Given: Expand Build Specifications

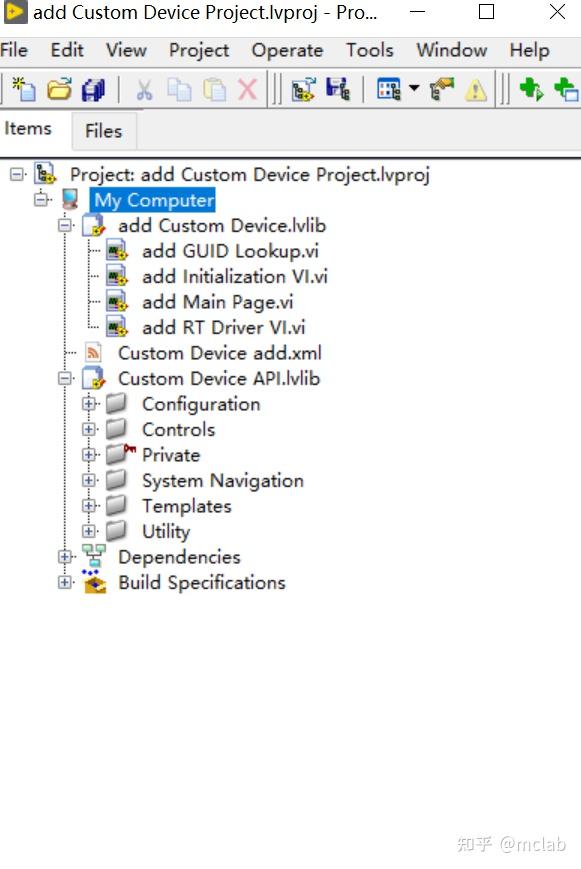Looking at the screenshot, I should pyautogui.click(x=64, y=582).
